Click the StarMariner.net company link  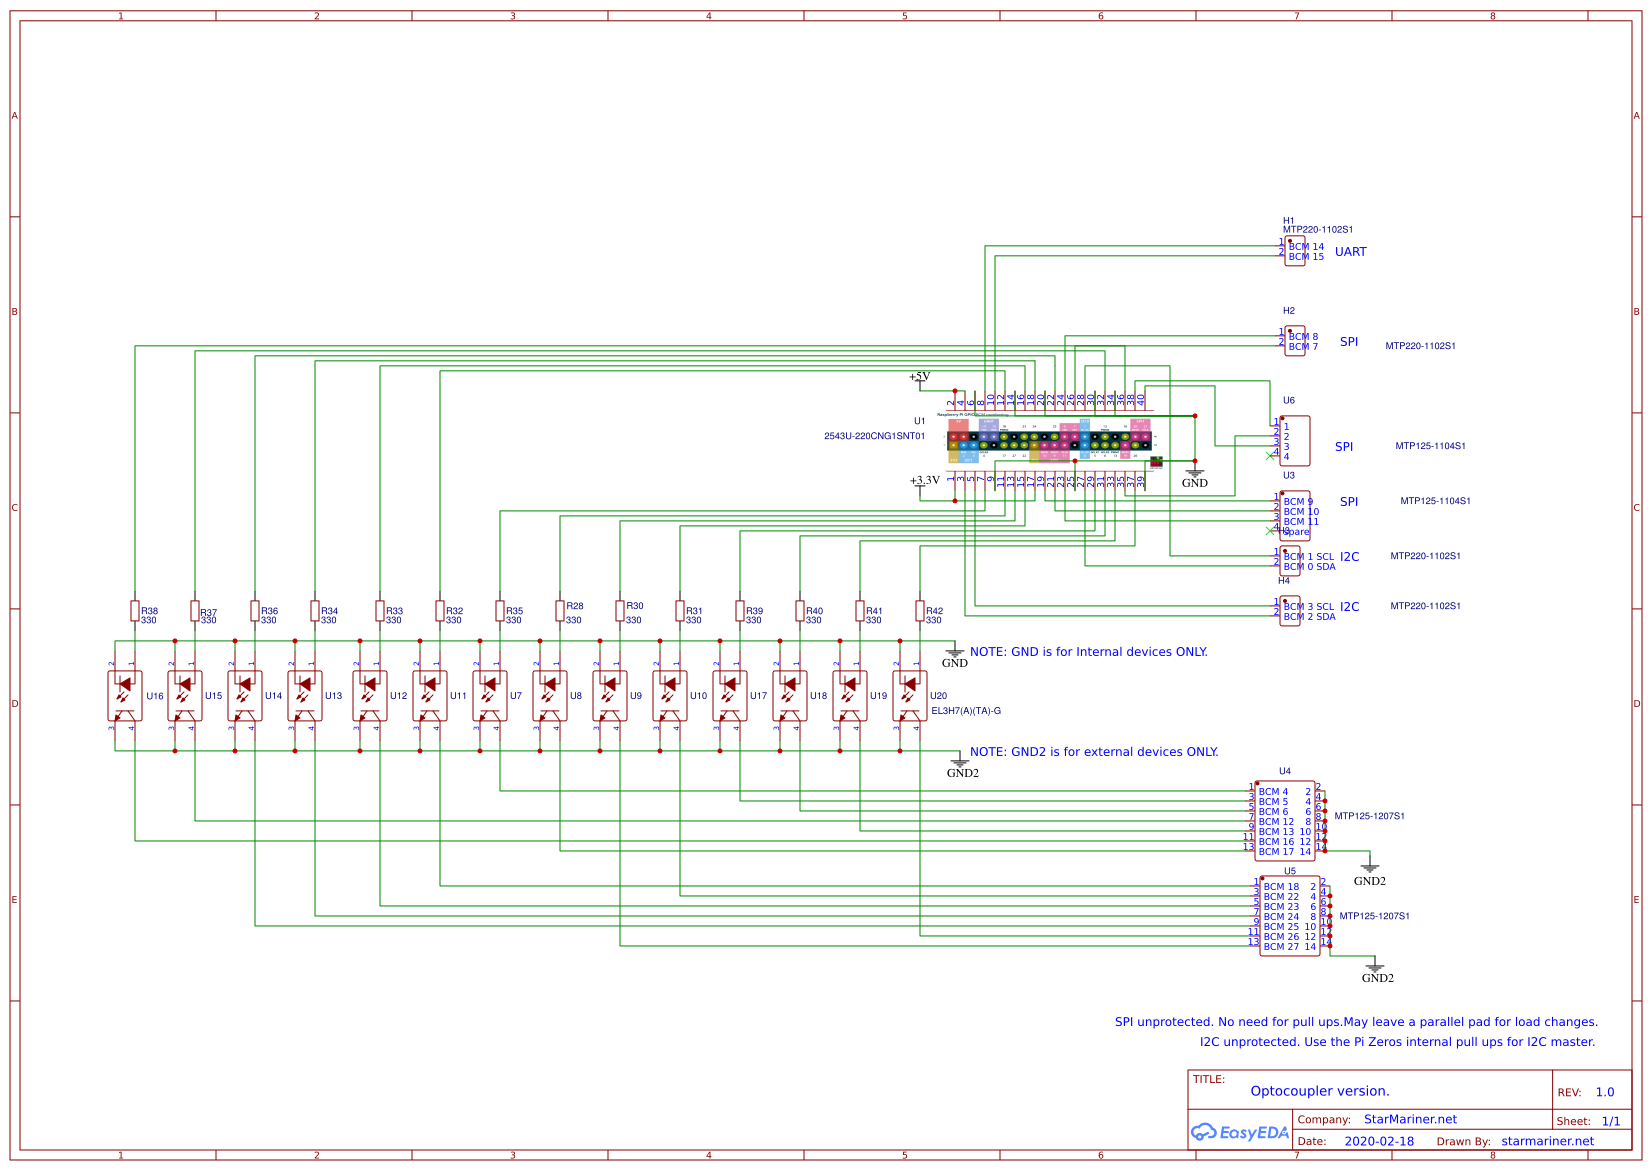click(1411, 1119)
